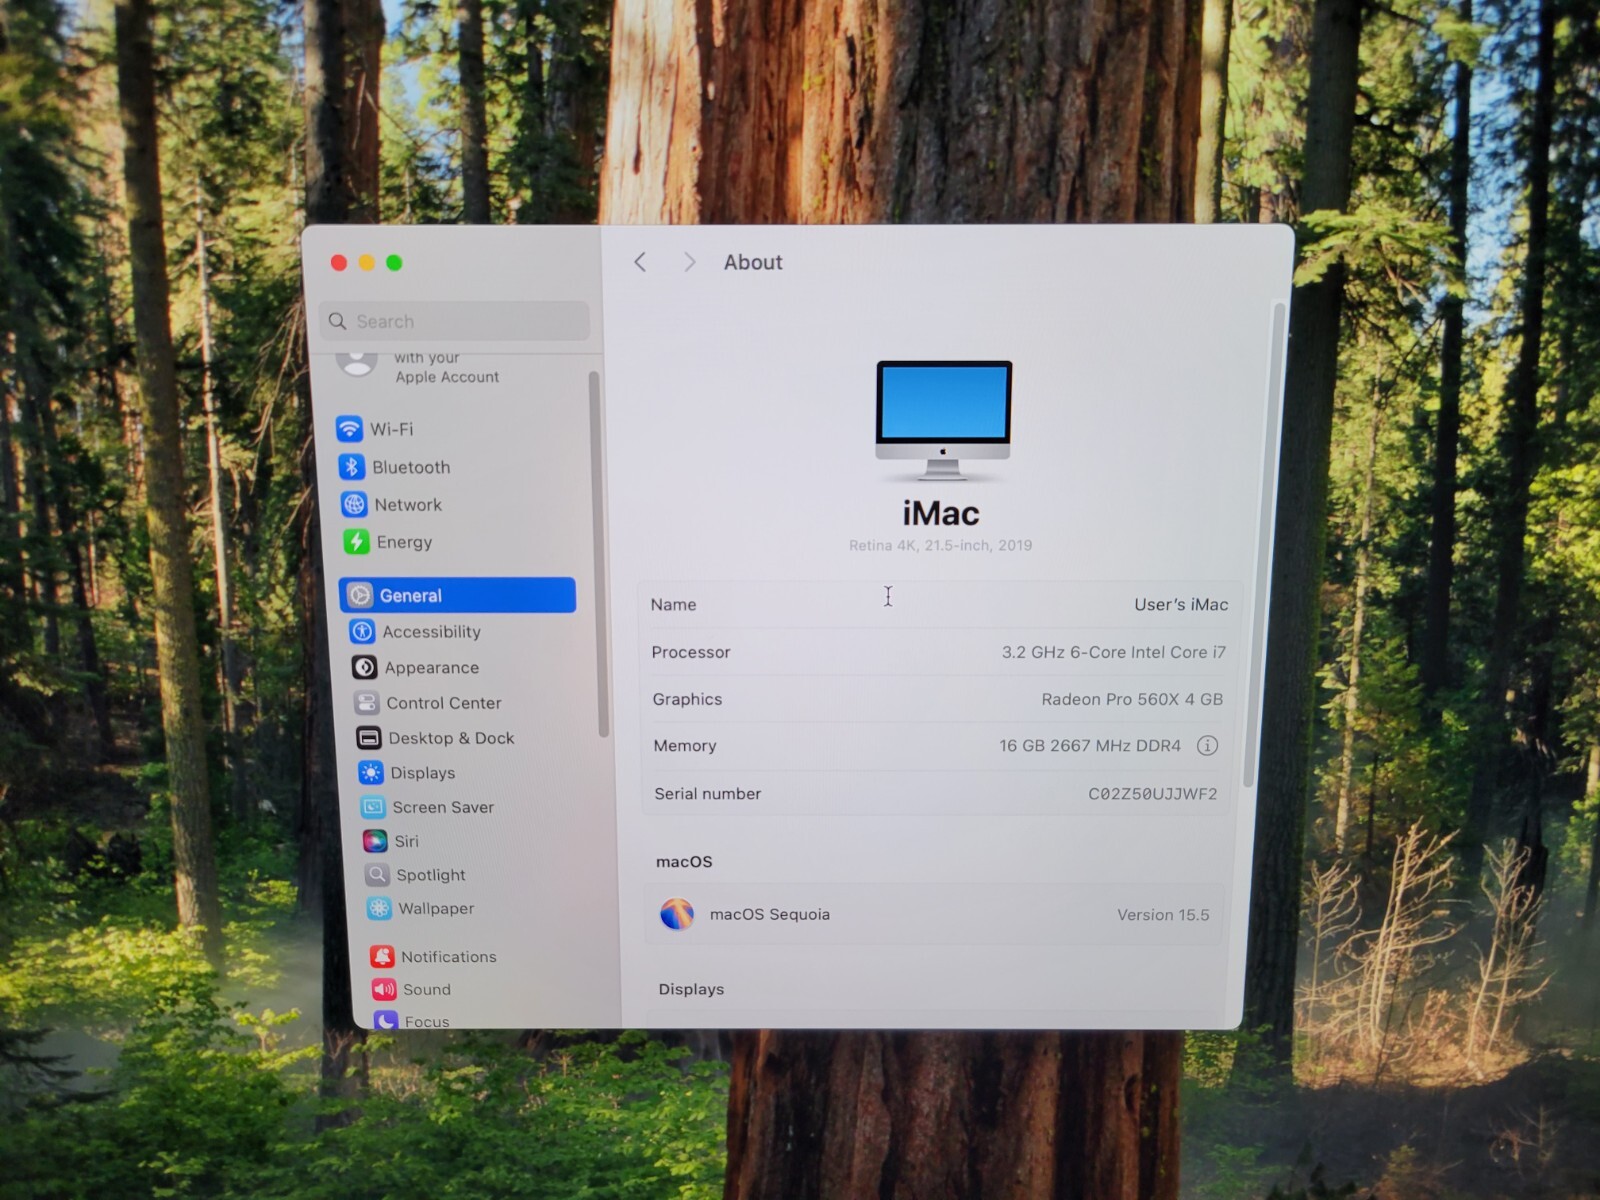
Task: Click the green zoom button
Action: [394, 262]
